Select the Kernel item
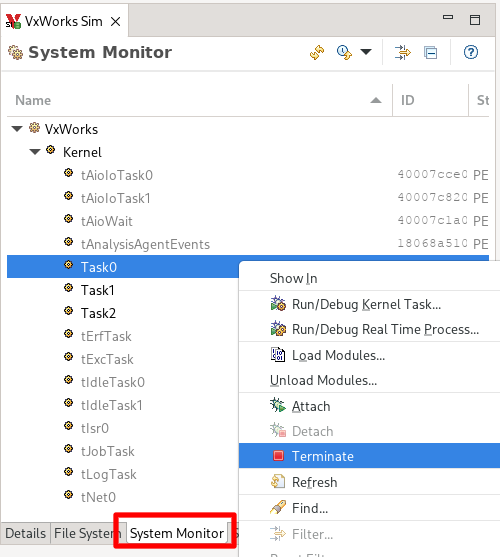Image resolution: width=500 pixels, height=557 pixels. [82, 152]
